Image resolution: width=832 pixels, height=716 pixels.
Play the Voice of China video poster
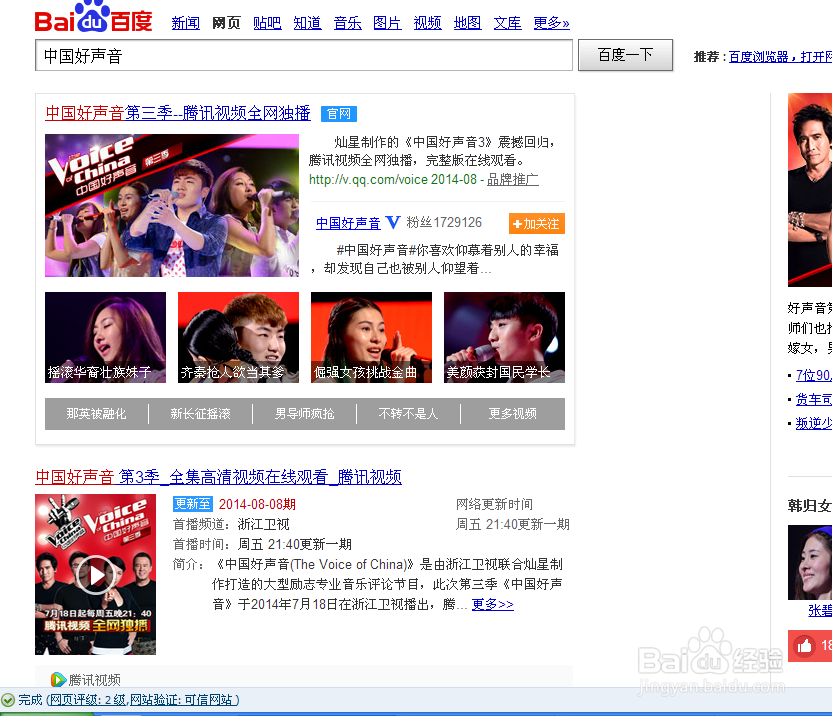tap(96, 574)
